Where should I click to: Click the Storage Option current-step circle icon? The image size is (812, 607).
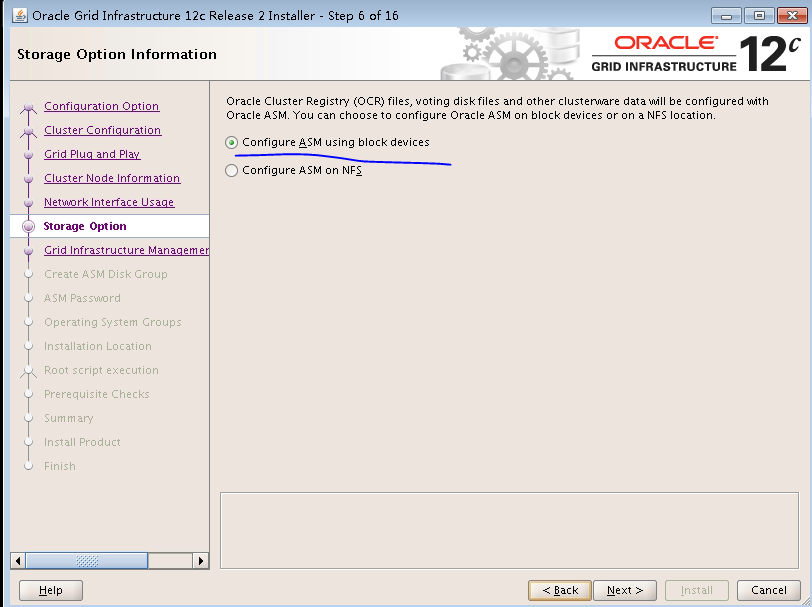coord(28,226)
